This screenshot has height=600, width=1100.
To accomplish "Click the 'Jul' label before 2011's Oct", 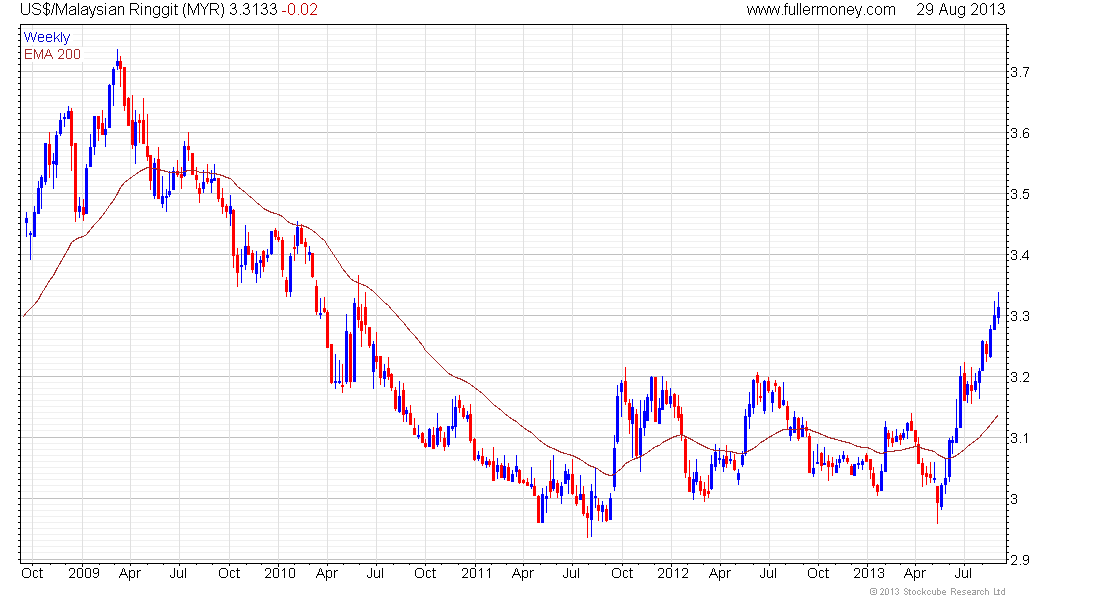I will [375, 573].
